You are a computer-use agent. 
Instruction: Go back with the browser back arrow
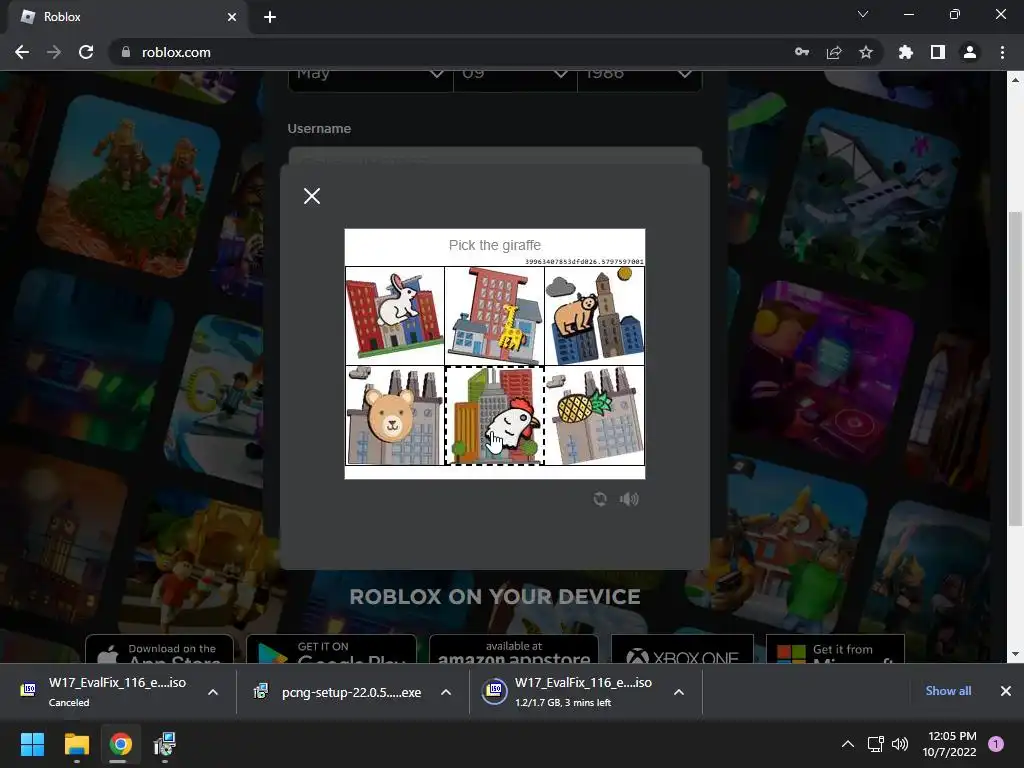[x=22, y=52]
